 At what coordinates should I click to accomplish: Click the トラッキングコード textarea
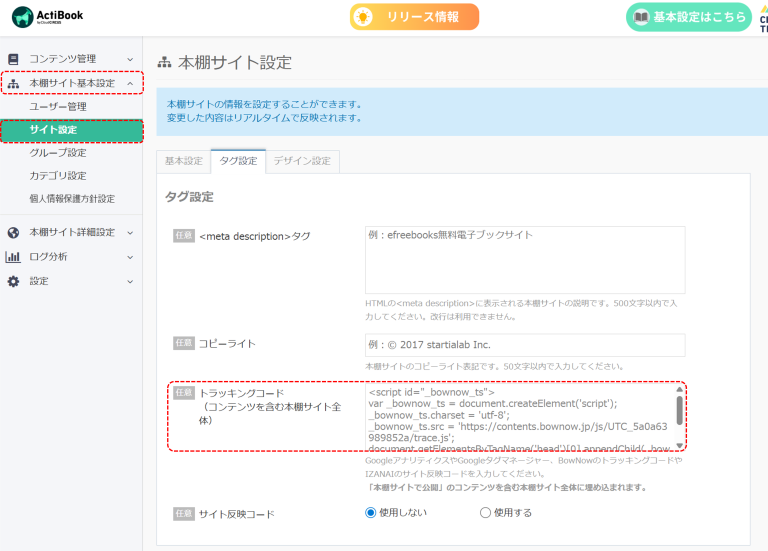point(525,417)
